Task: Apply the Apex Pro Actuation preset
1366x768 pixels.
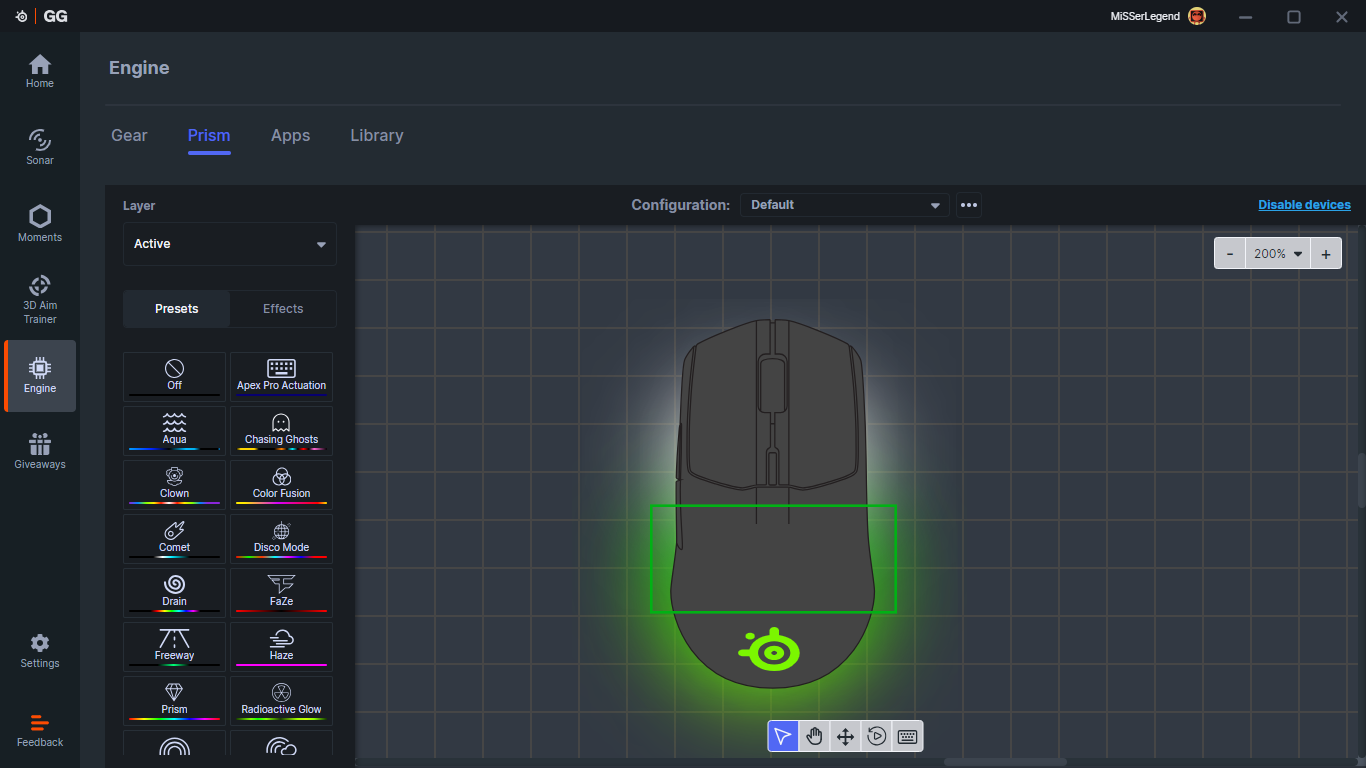Action: pyautogui.click(x=281, y=377)
